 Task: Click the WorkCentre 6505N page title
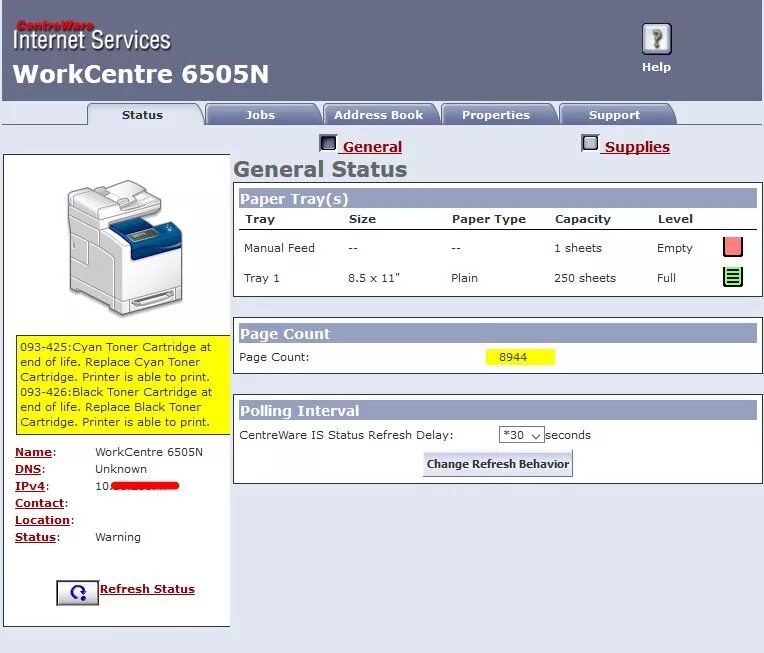[141, 74]
